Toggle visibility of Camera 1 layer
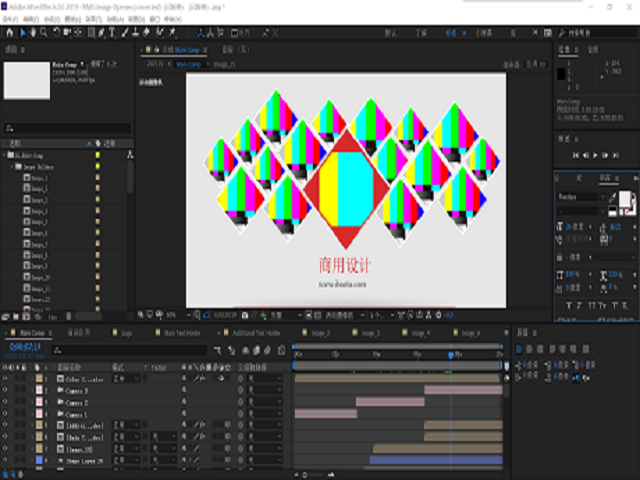Image resolution: width=640 pixels, height=480 pixels. (5, 414)
